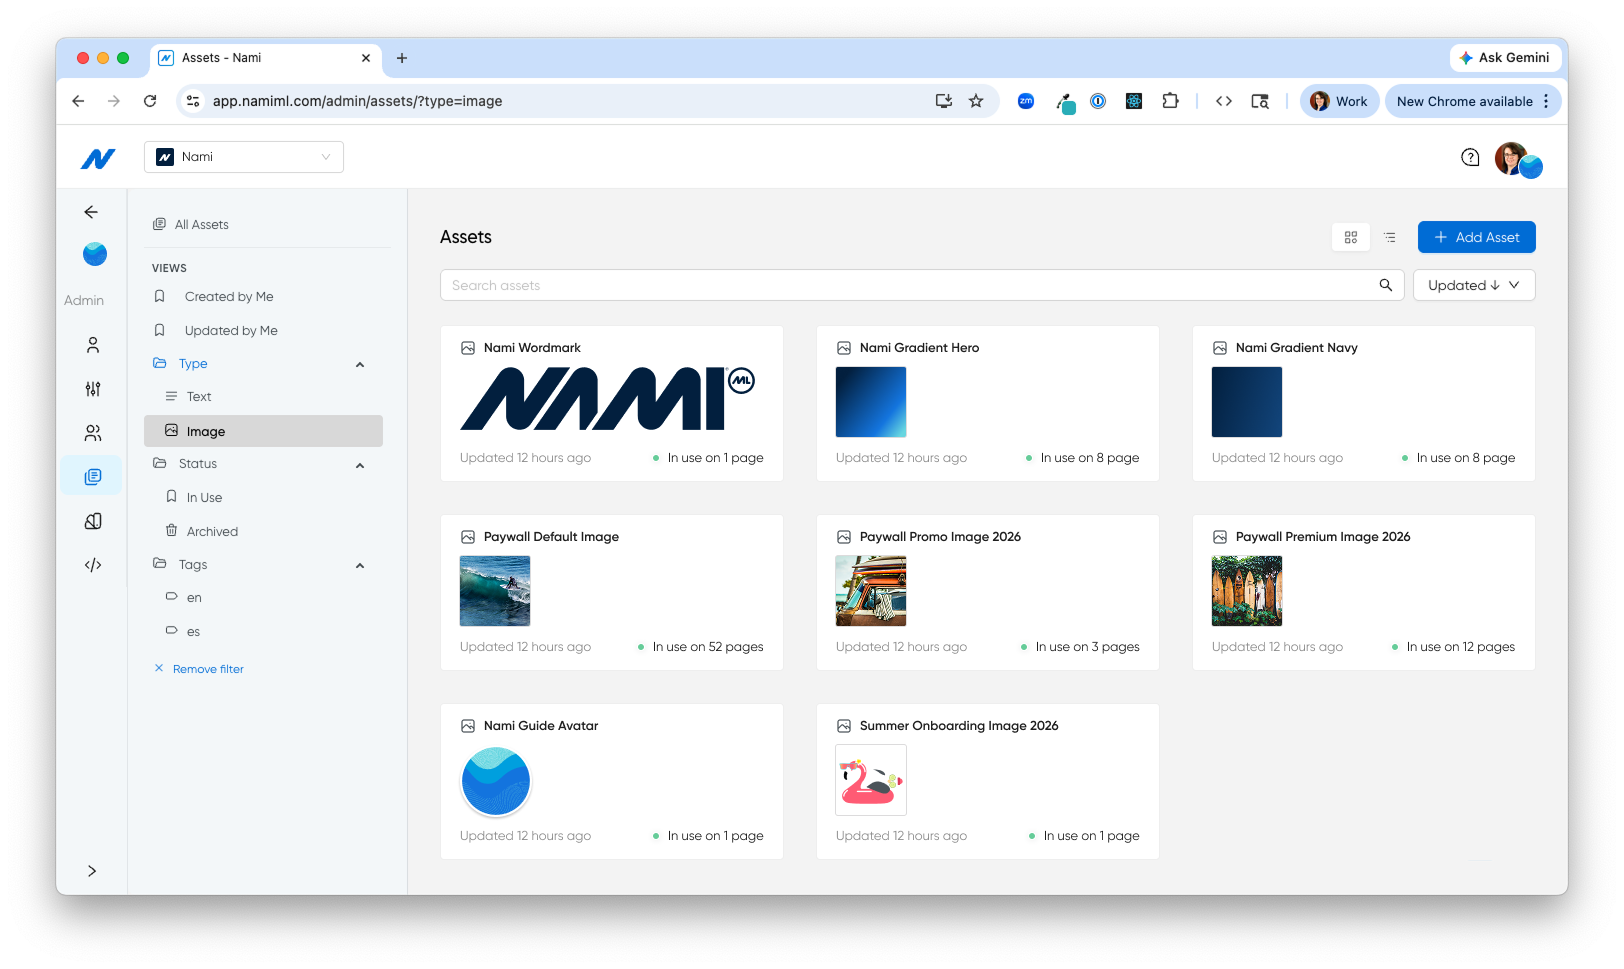Click "In use on 3 pages" status
The width and height of the screenshot is (1624, 969).
(x=1087, y=647)
